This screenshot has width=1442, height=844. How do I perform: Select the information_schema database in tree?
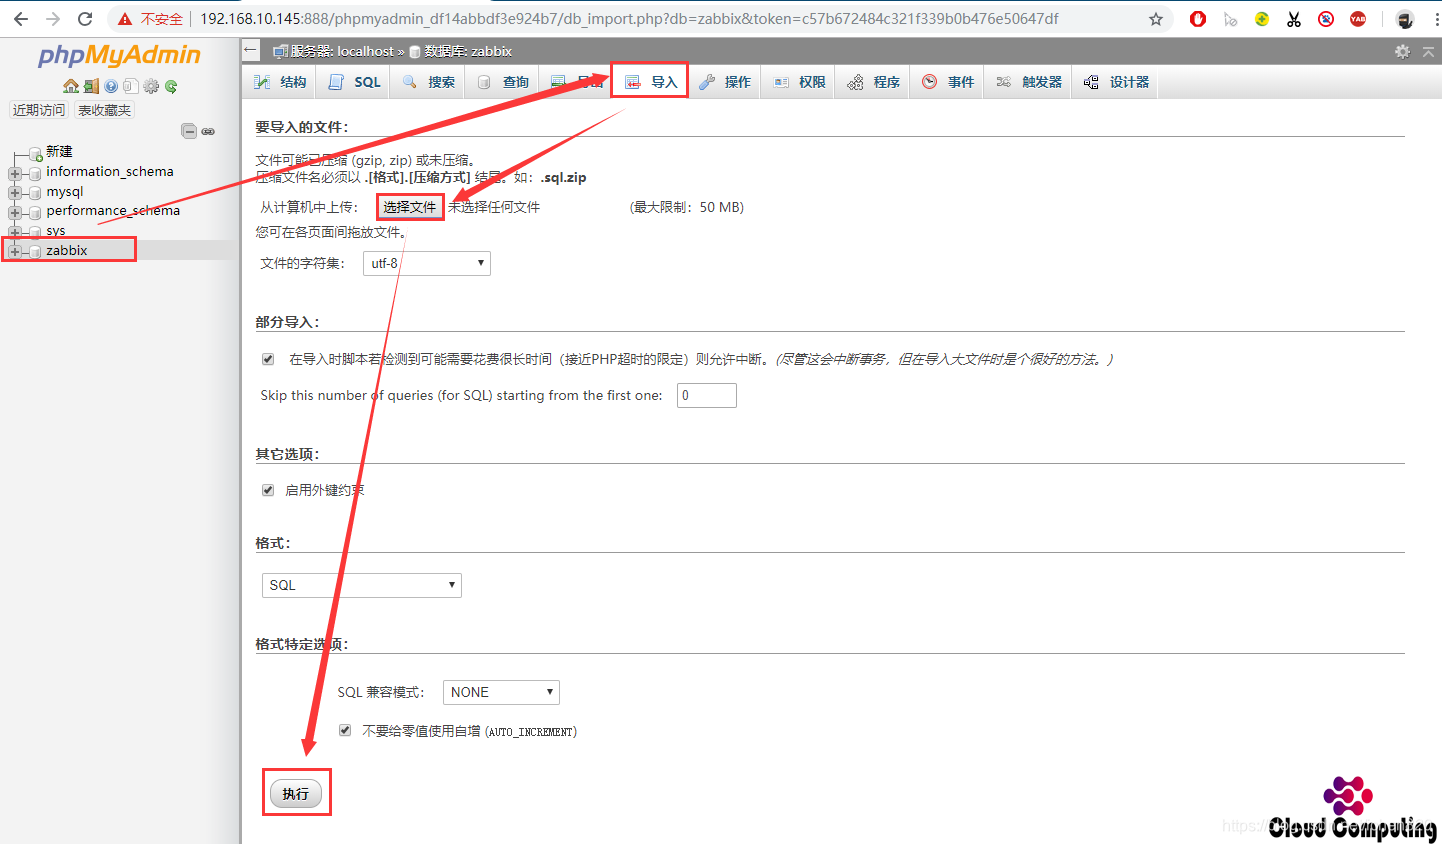(110, 172)
